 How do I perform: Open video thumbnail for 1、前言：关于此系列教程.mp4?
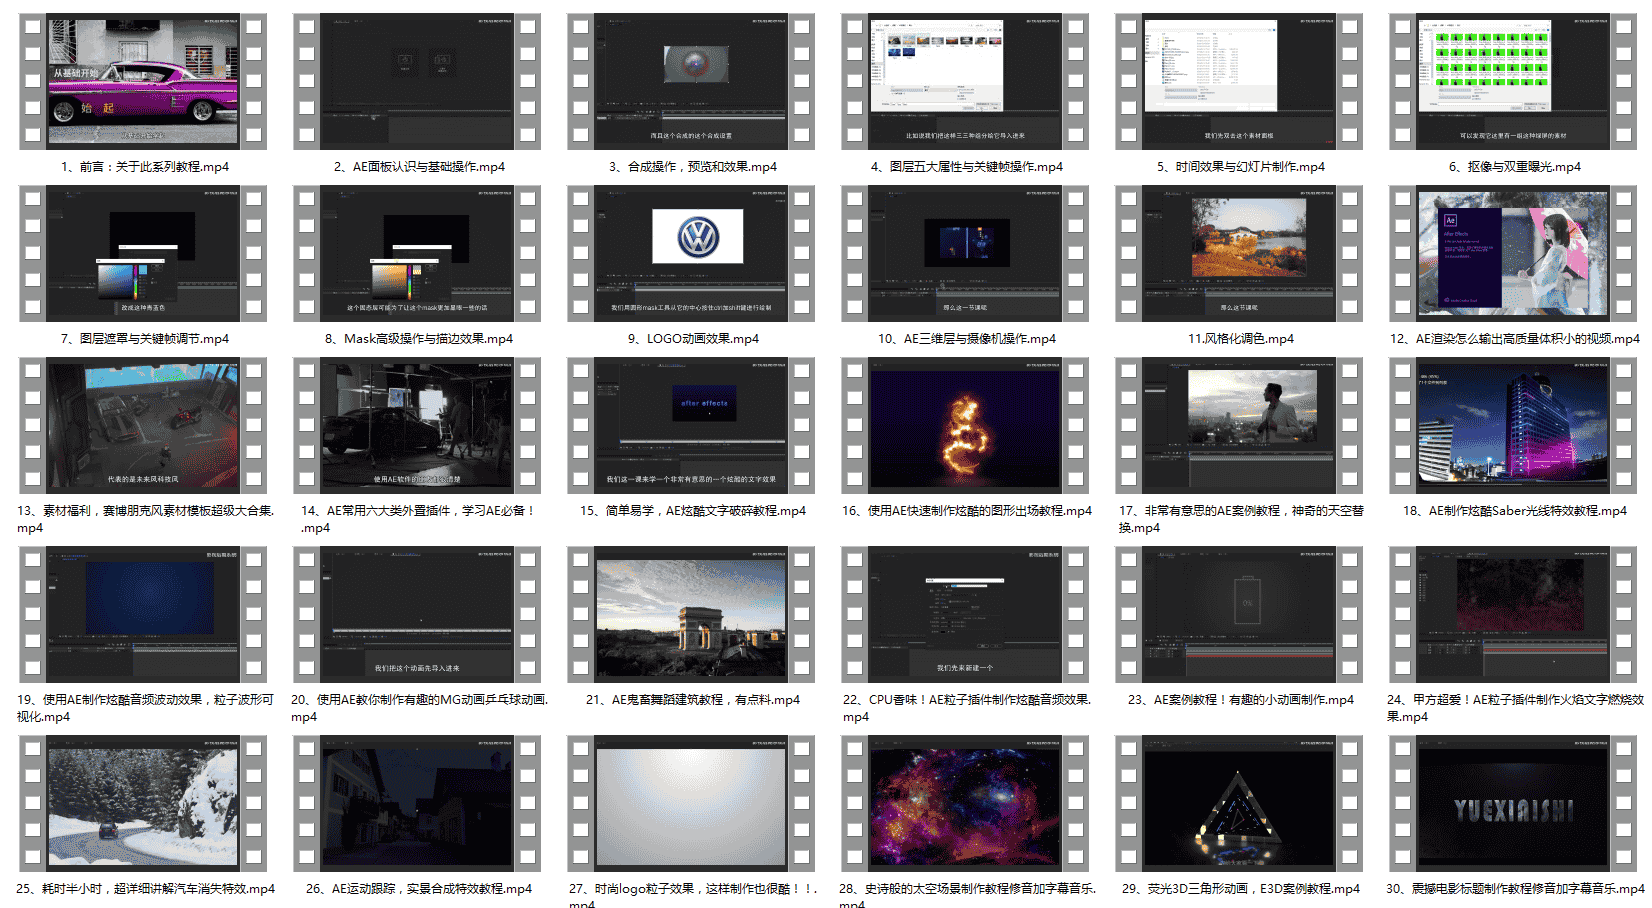coord(143,82)
